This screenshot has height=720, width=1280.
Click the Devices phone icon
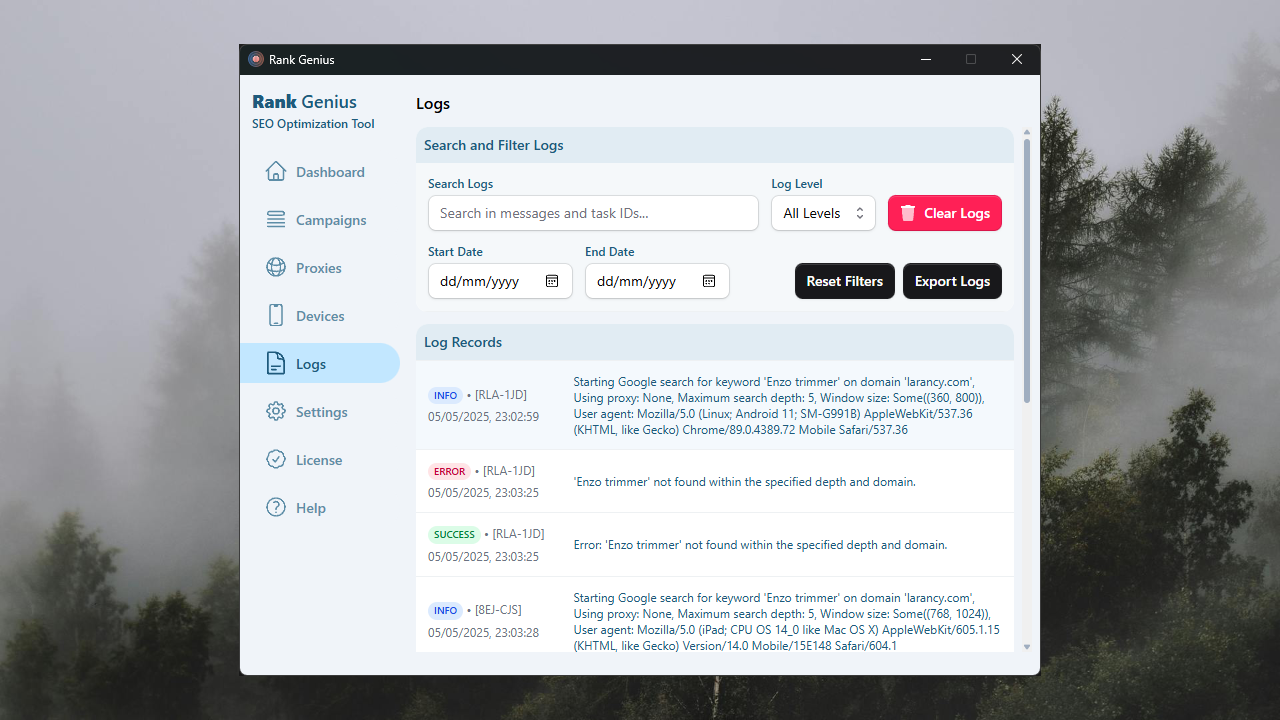pyautogui.click(x=276, y=316)
